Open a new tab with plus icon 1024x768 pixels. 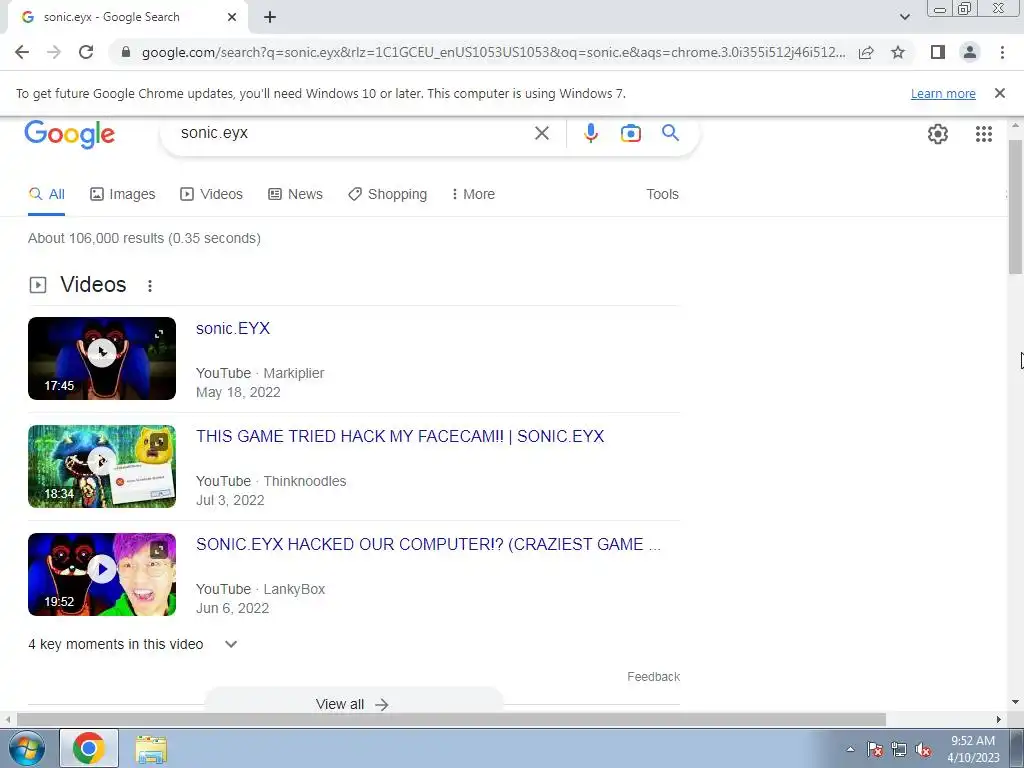(270, 17)
